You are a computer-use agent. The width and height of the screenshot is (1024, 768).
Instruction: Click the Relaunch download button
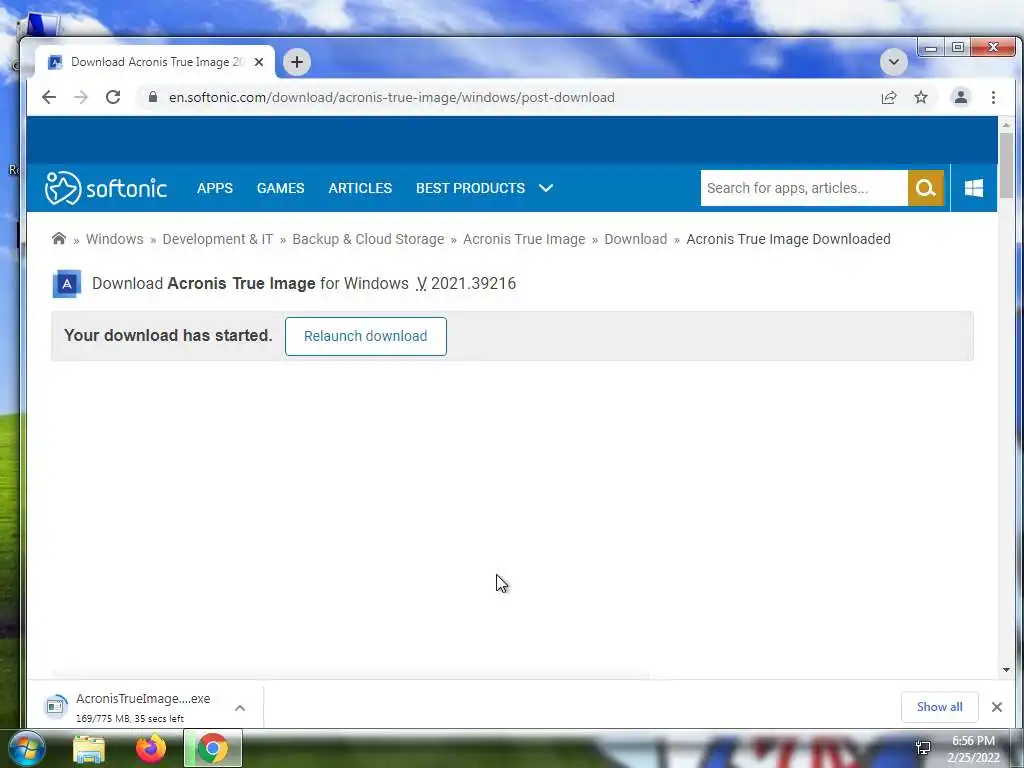point(366,336)
